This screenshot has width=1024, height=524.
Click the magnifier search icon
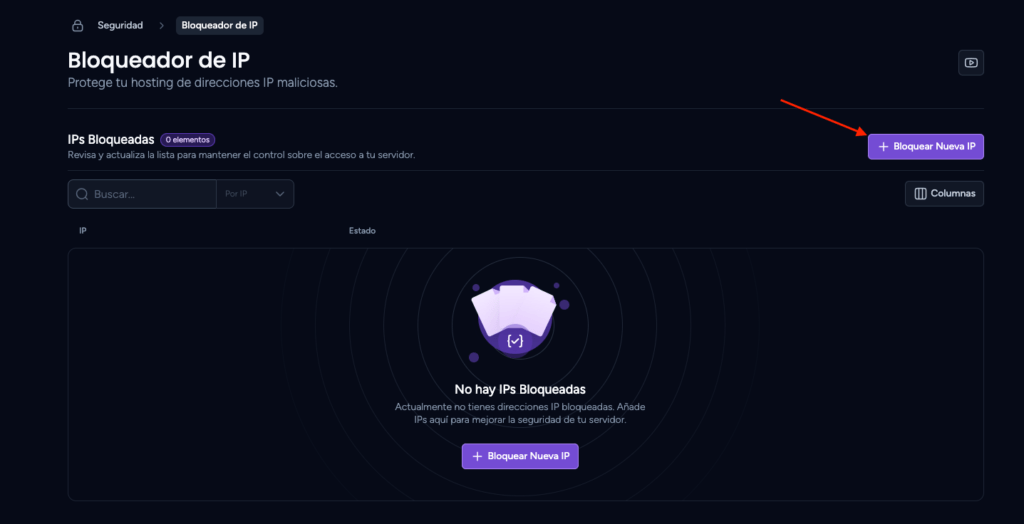click(82, 194)
